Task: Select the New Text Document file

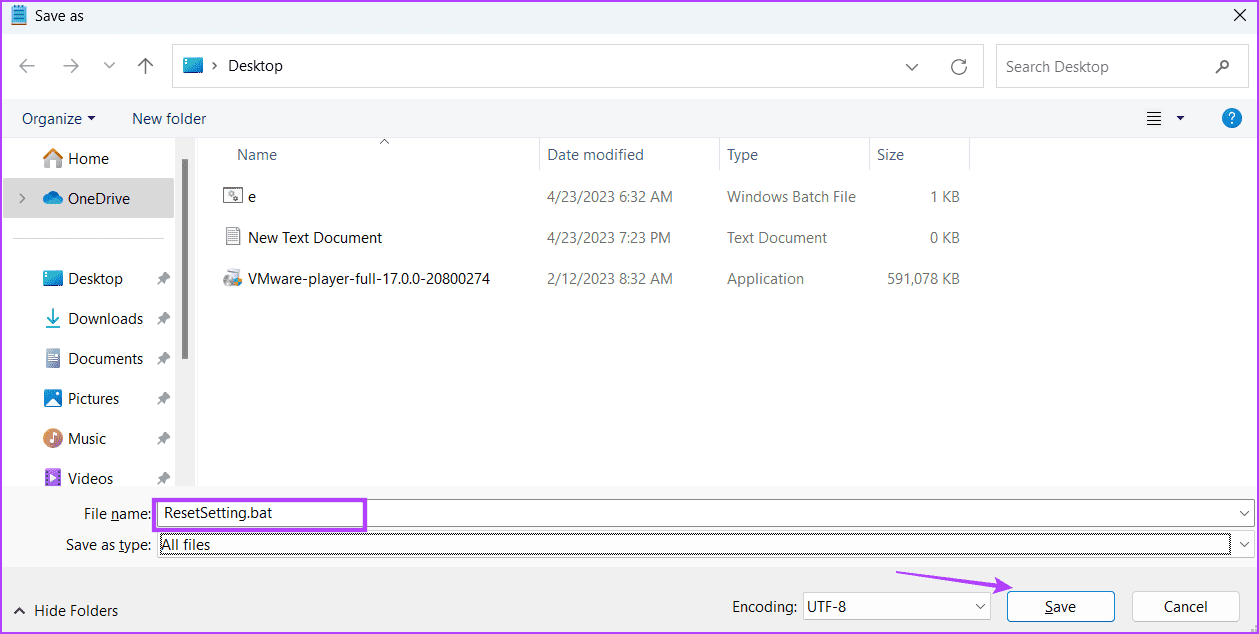Action: click(x=315, y=237)
